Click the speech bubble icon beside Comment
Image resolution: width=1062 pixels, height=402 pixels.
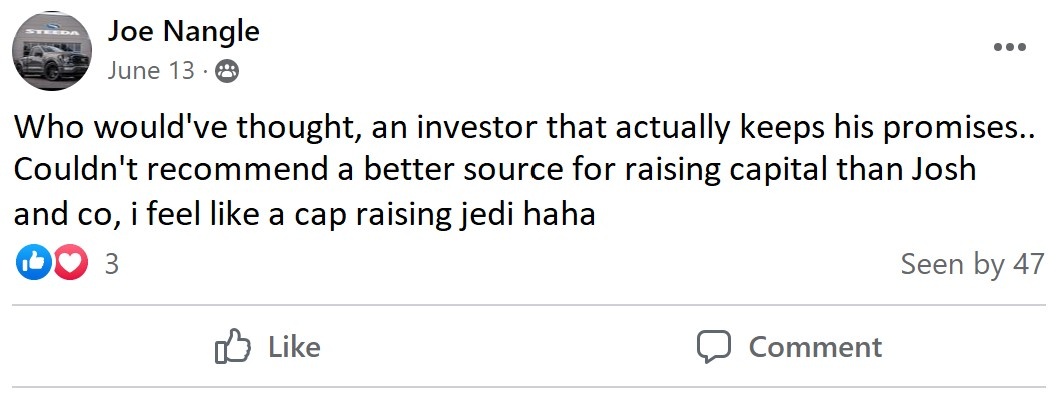(x=714, y=347)
